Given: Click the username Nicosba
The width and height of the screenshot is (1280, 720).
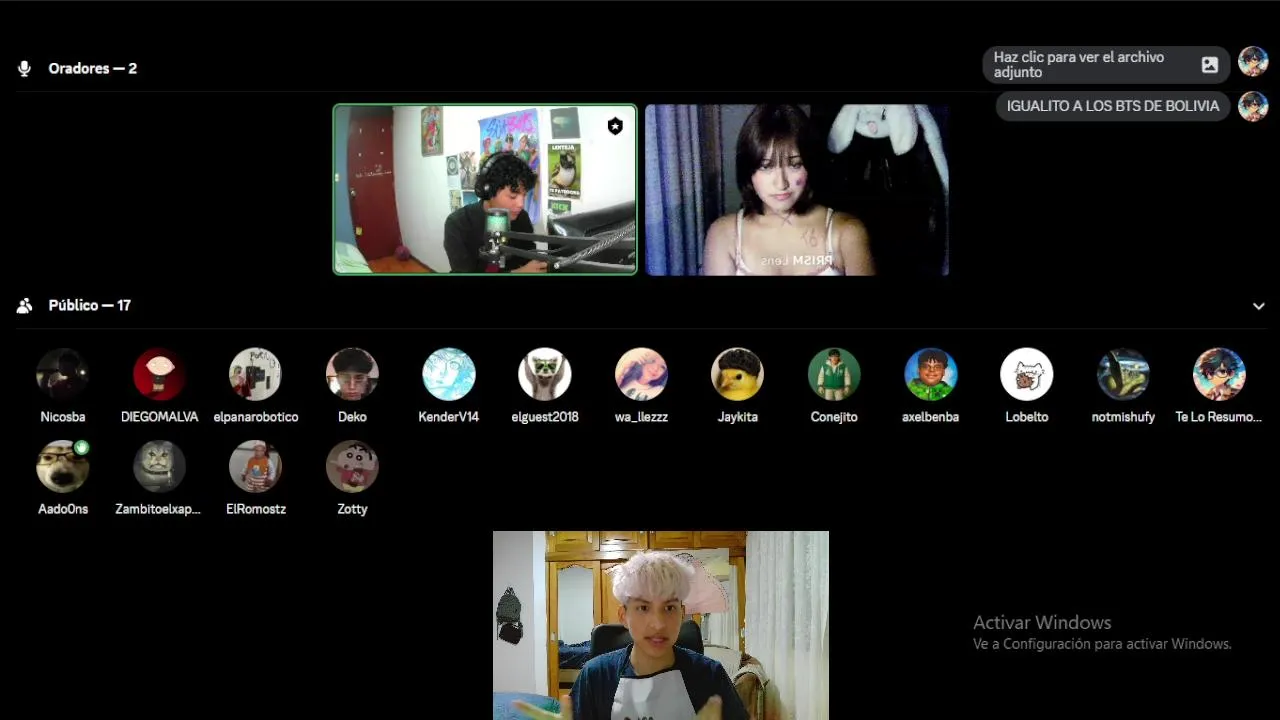Looking at the screenshot, I should pyautogui.click(x=63, y=417).
